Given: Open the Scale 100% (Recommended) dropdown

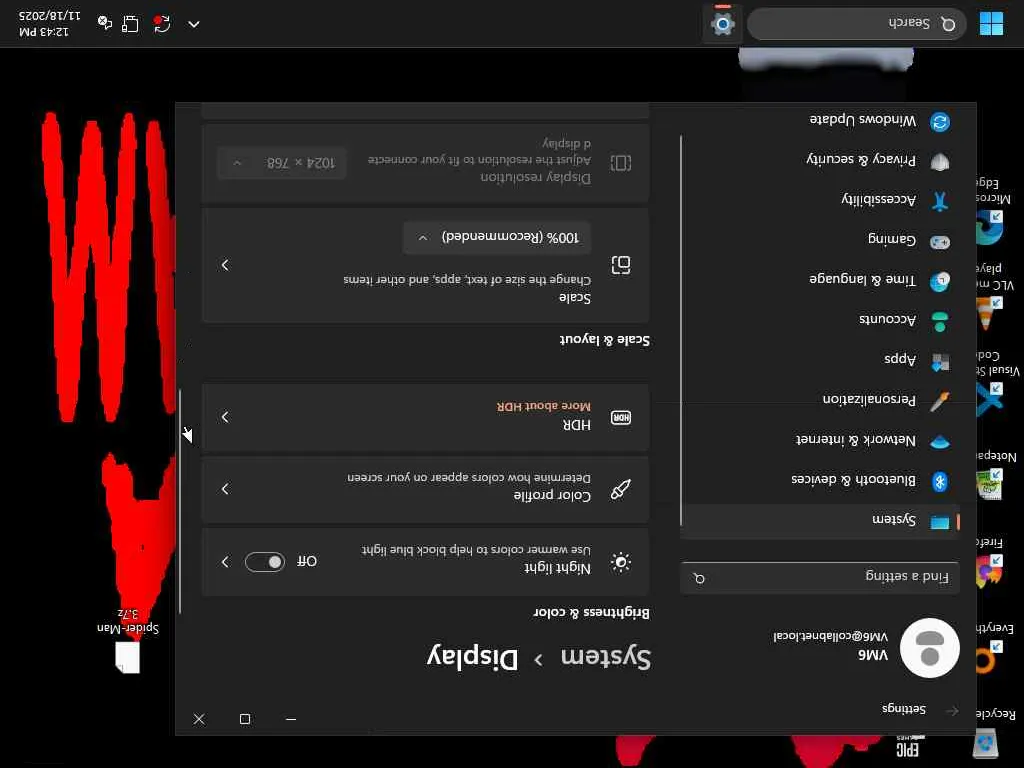Looking at the screenshot, I should click(x=497, y=237).
